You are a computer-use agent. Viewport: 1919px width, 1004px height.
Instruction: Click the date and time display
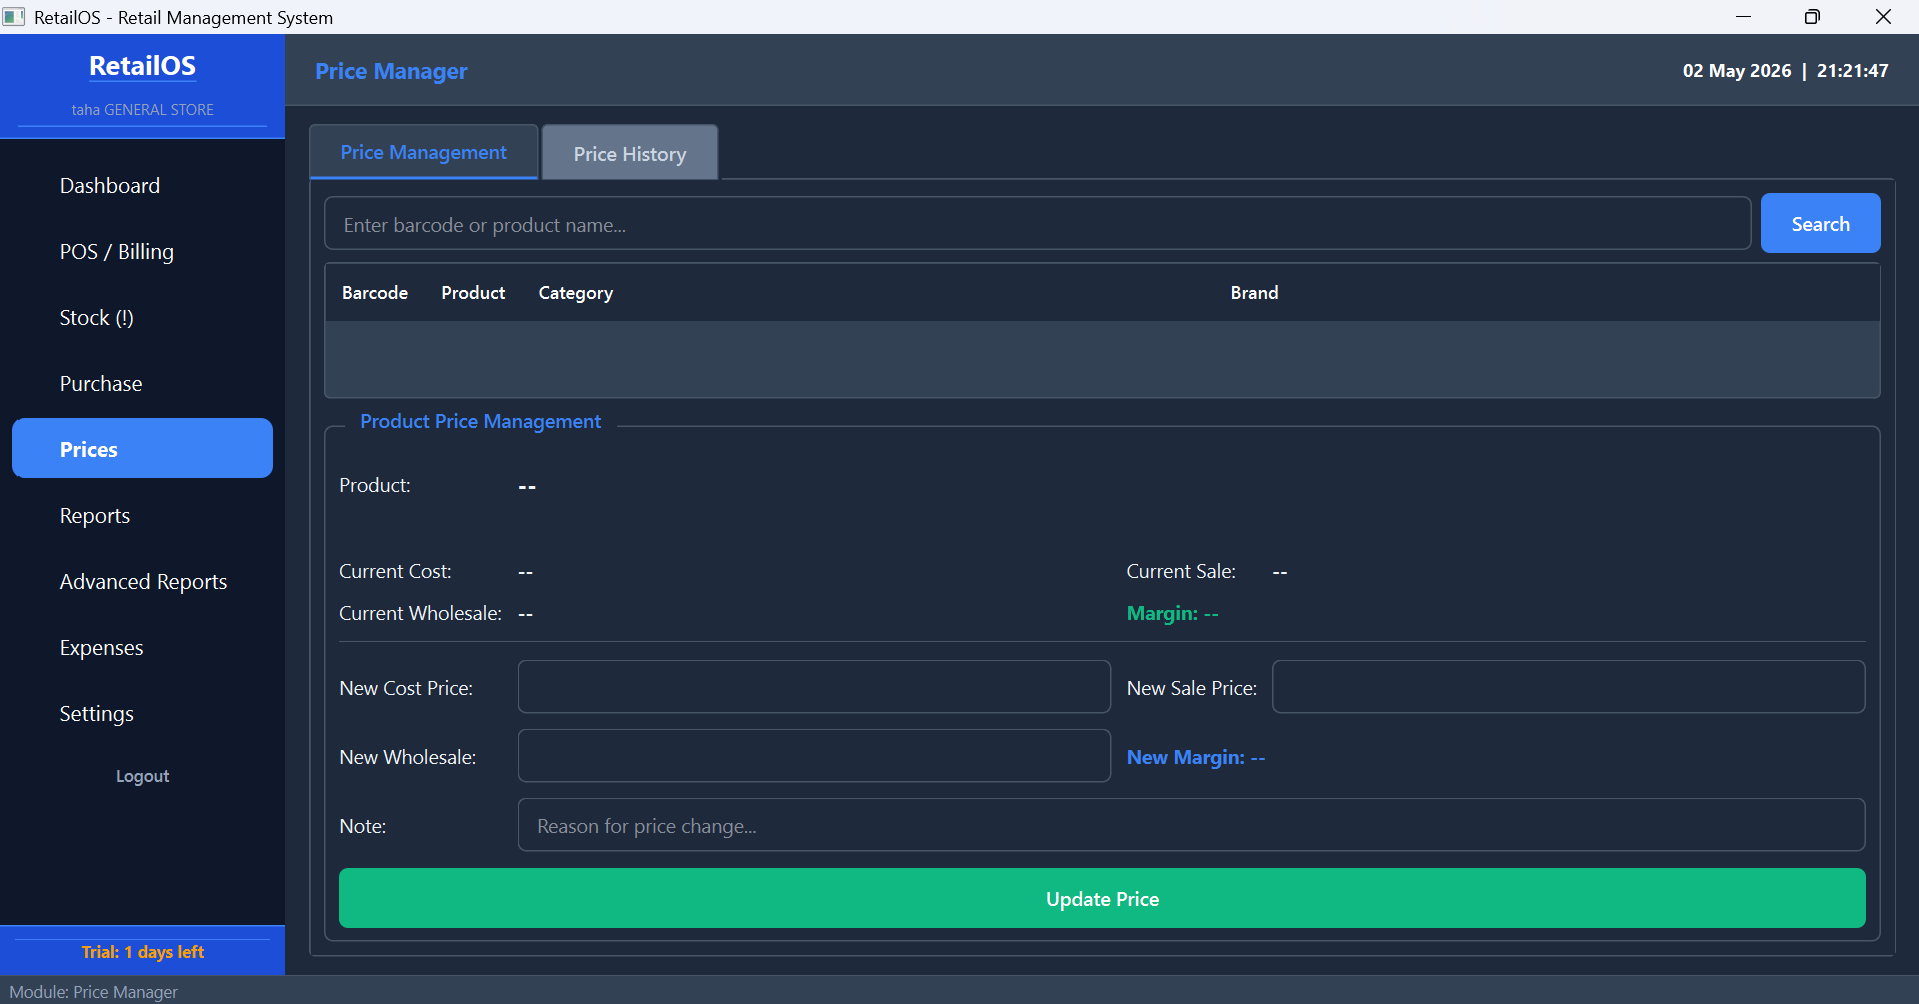[x=1785, y=71]
